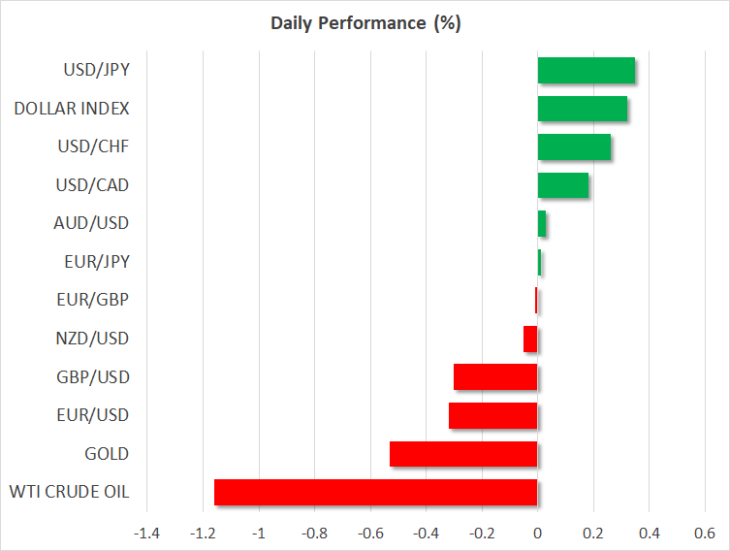Select the green USD/JPY bar
The image size is (730, 551).
click(x=586, y=70)
